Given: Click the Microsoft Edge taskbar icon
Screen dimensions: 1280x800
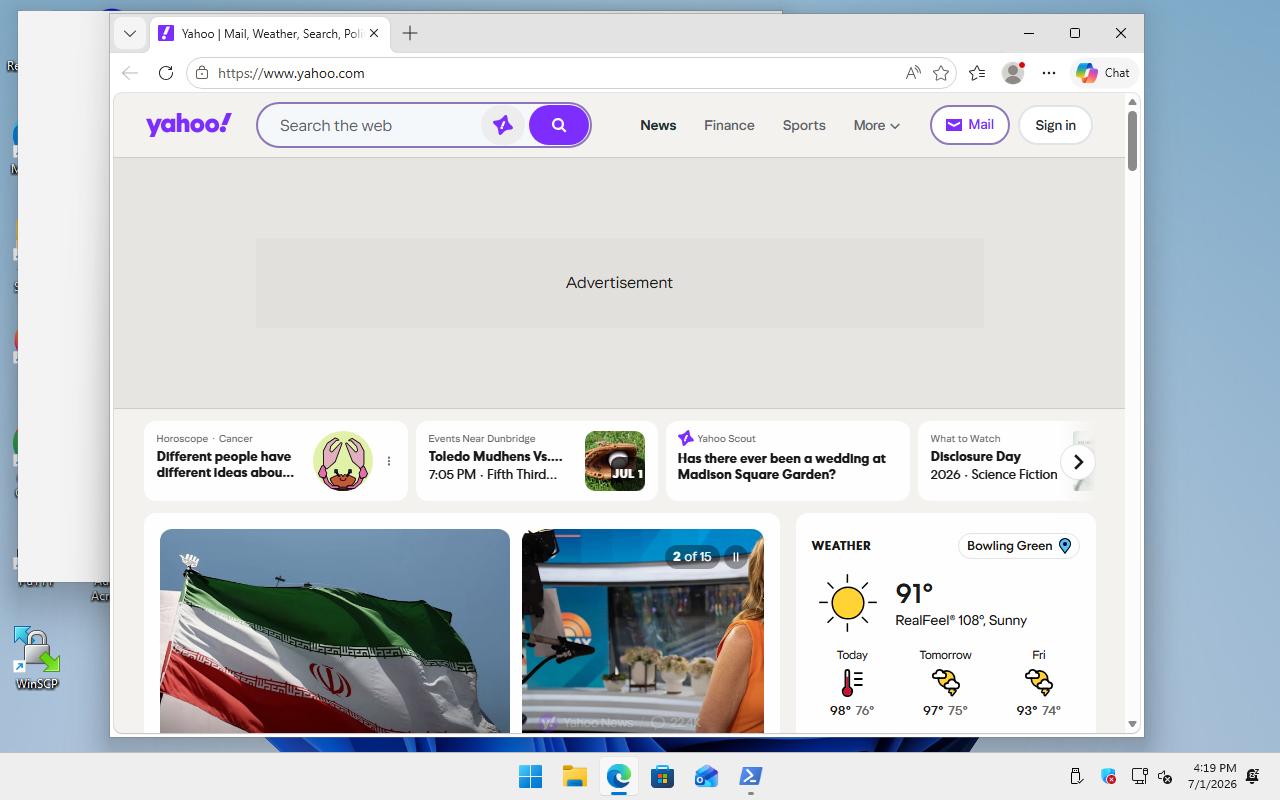Looking at the screenshot, I should [618, 776].
